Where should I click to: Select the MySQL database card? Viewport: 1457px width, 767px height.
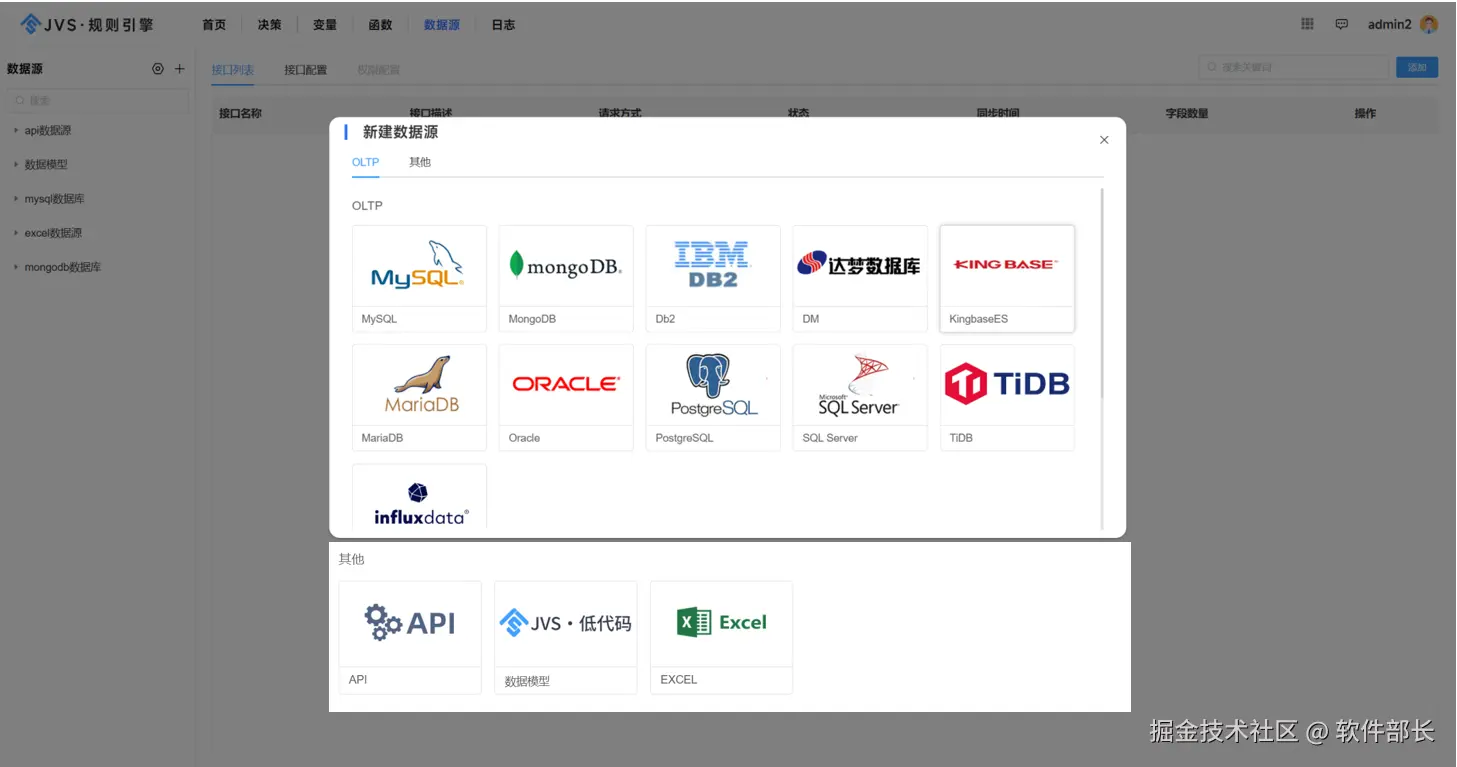[419, 278]
